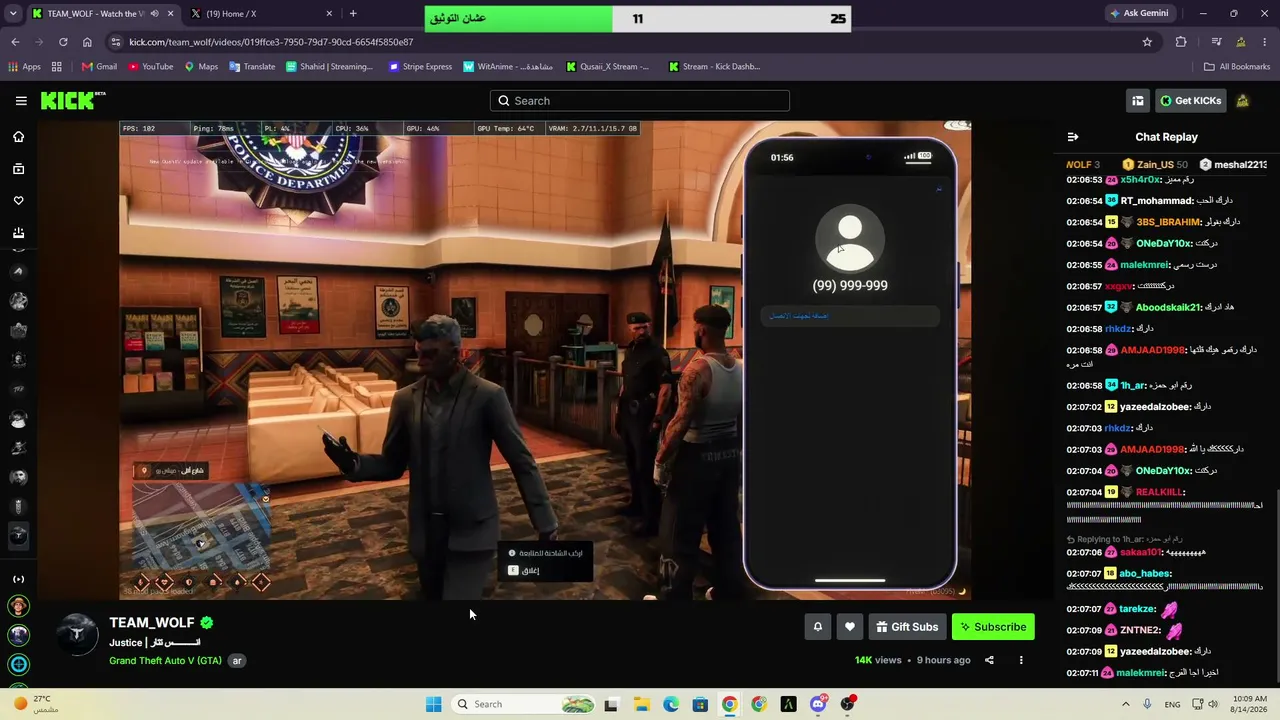Screen dimensions: 1280x720
Task: Open the Maps bookmark
Action: coord(201,67)
